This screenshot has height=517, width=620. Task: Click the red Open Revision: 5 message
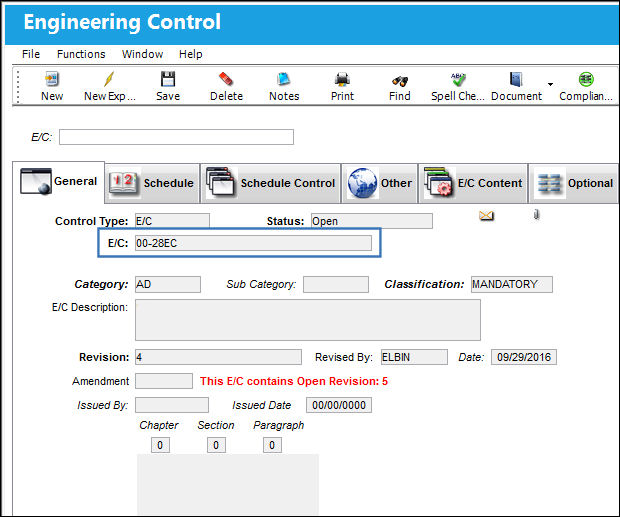point(294,381)
